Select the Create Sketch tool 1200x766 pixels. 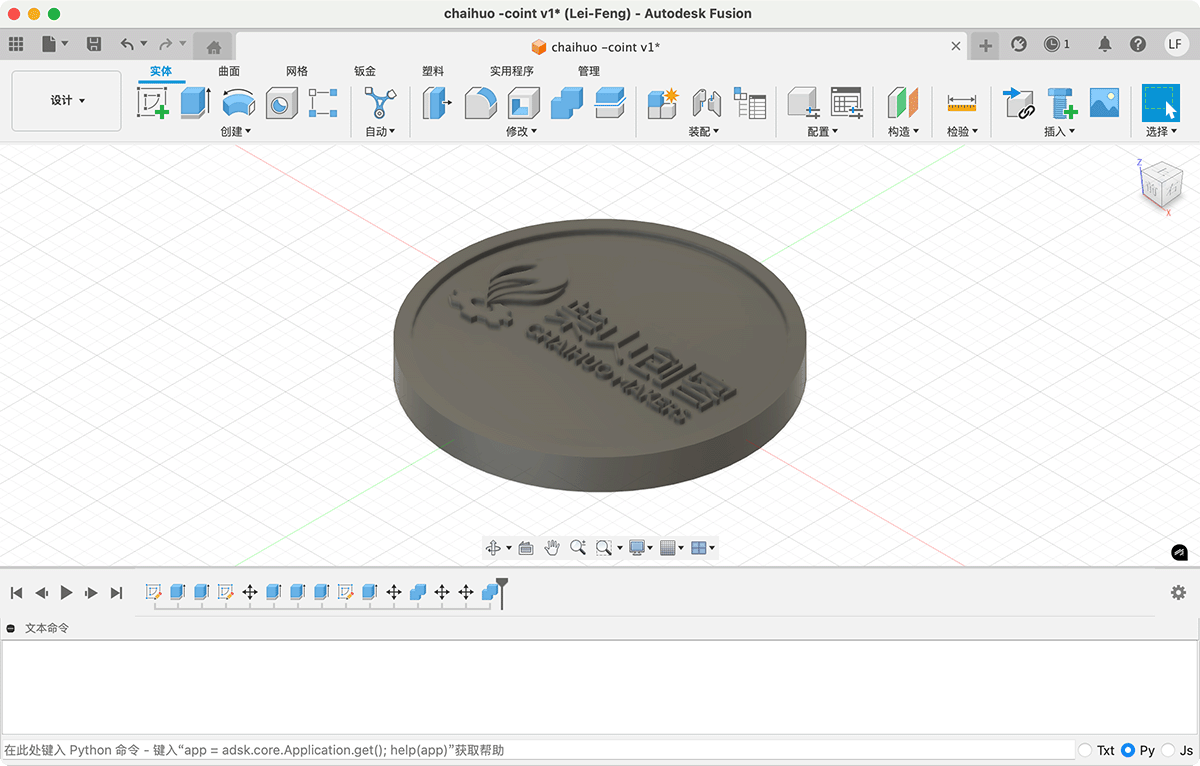tap(153, 103)
